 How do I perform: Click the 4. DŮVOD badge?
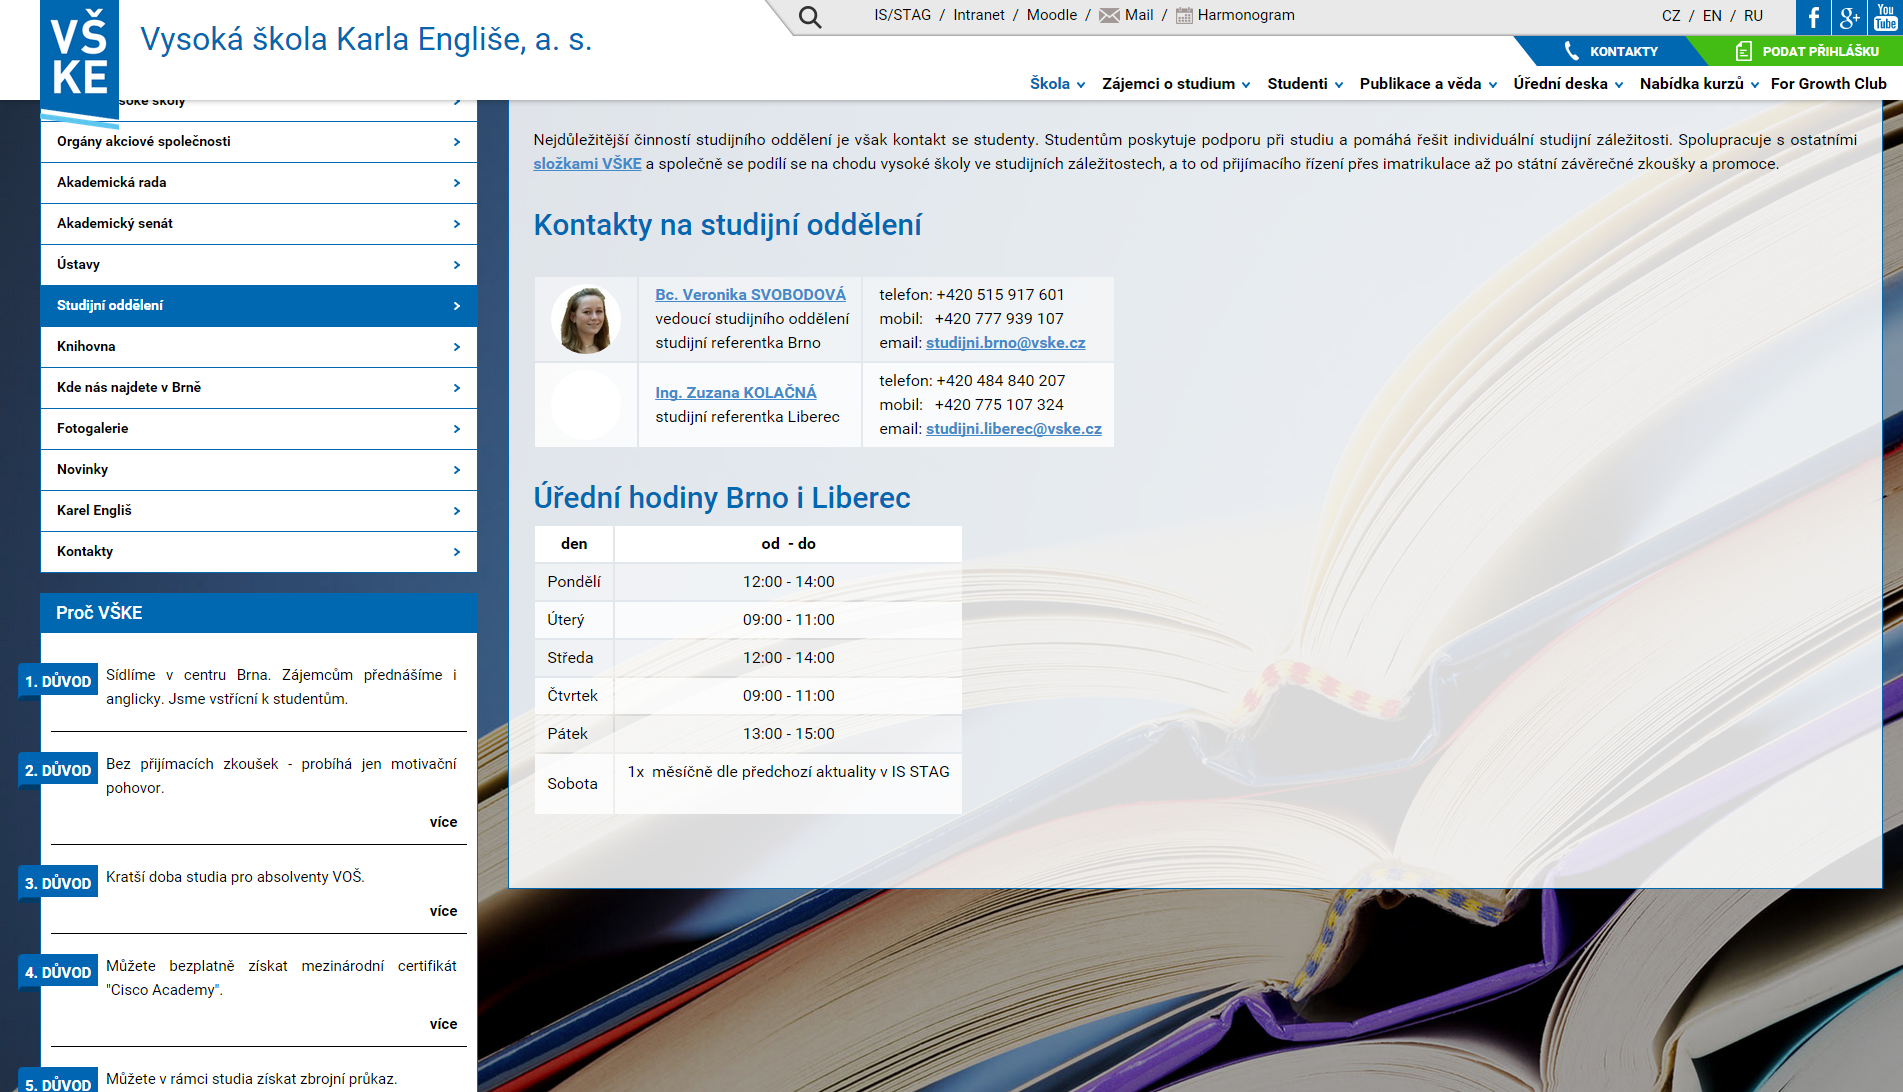point(58,972)
